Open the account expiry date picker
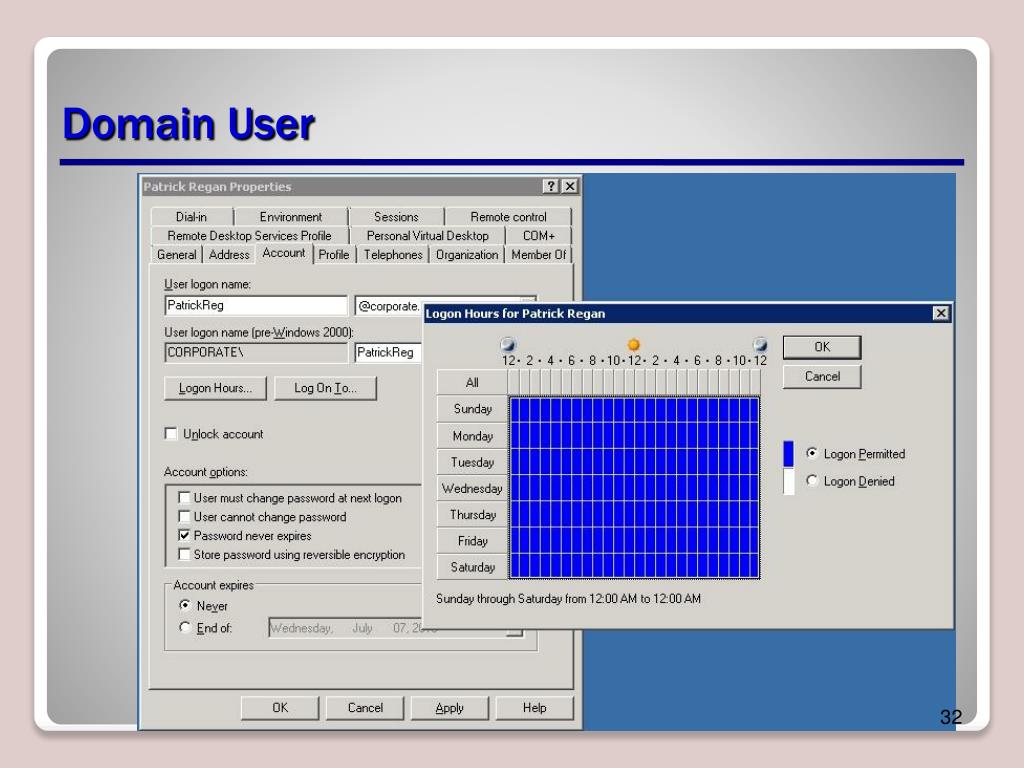The height and width of the screenshot is (768, 1024). pos(515,633)
